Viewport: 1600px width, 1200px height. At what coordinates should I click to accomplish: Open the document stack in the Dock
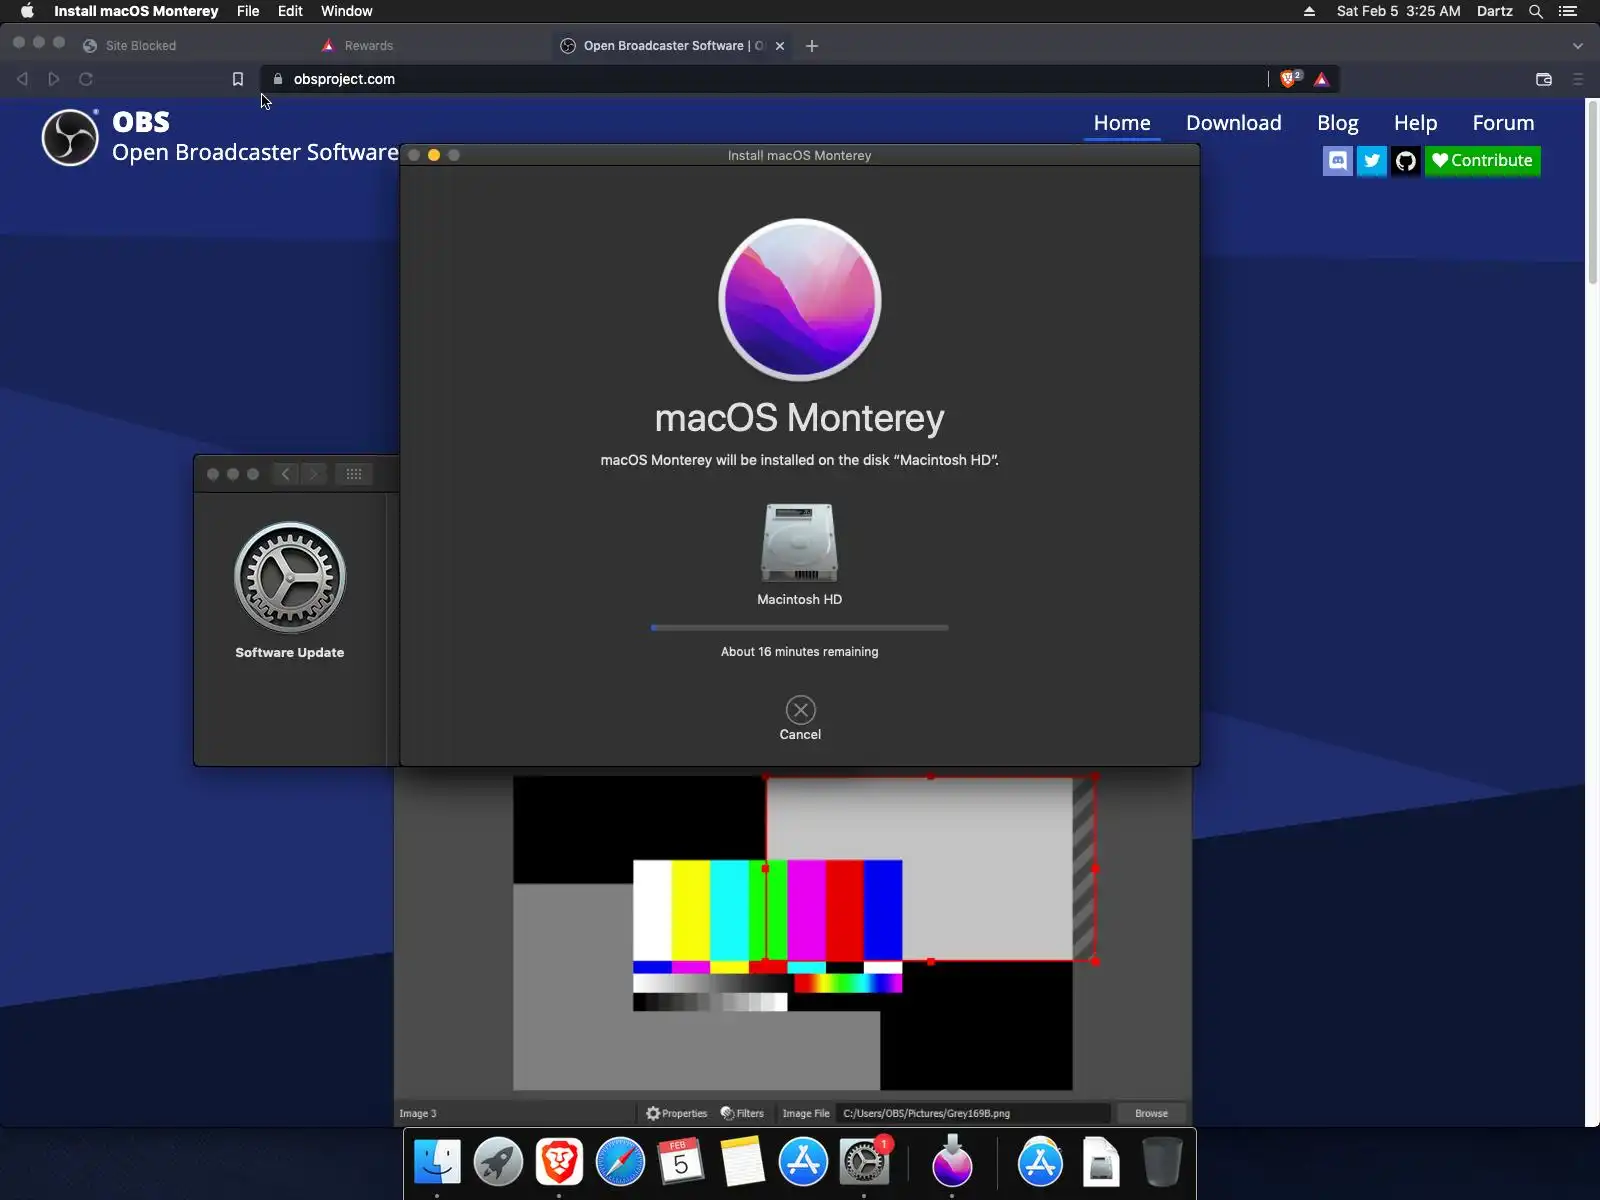pos(1101,1162)
